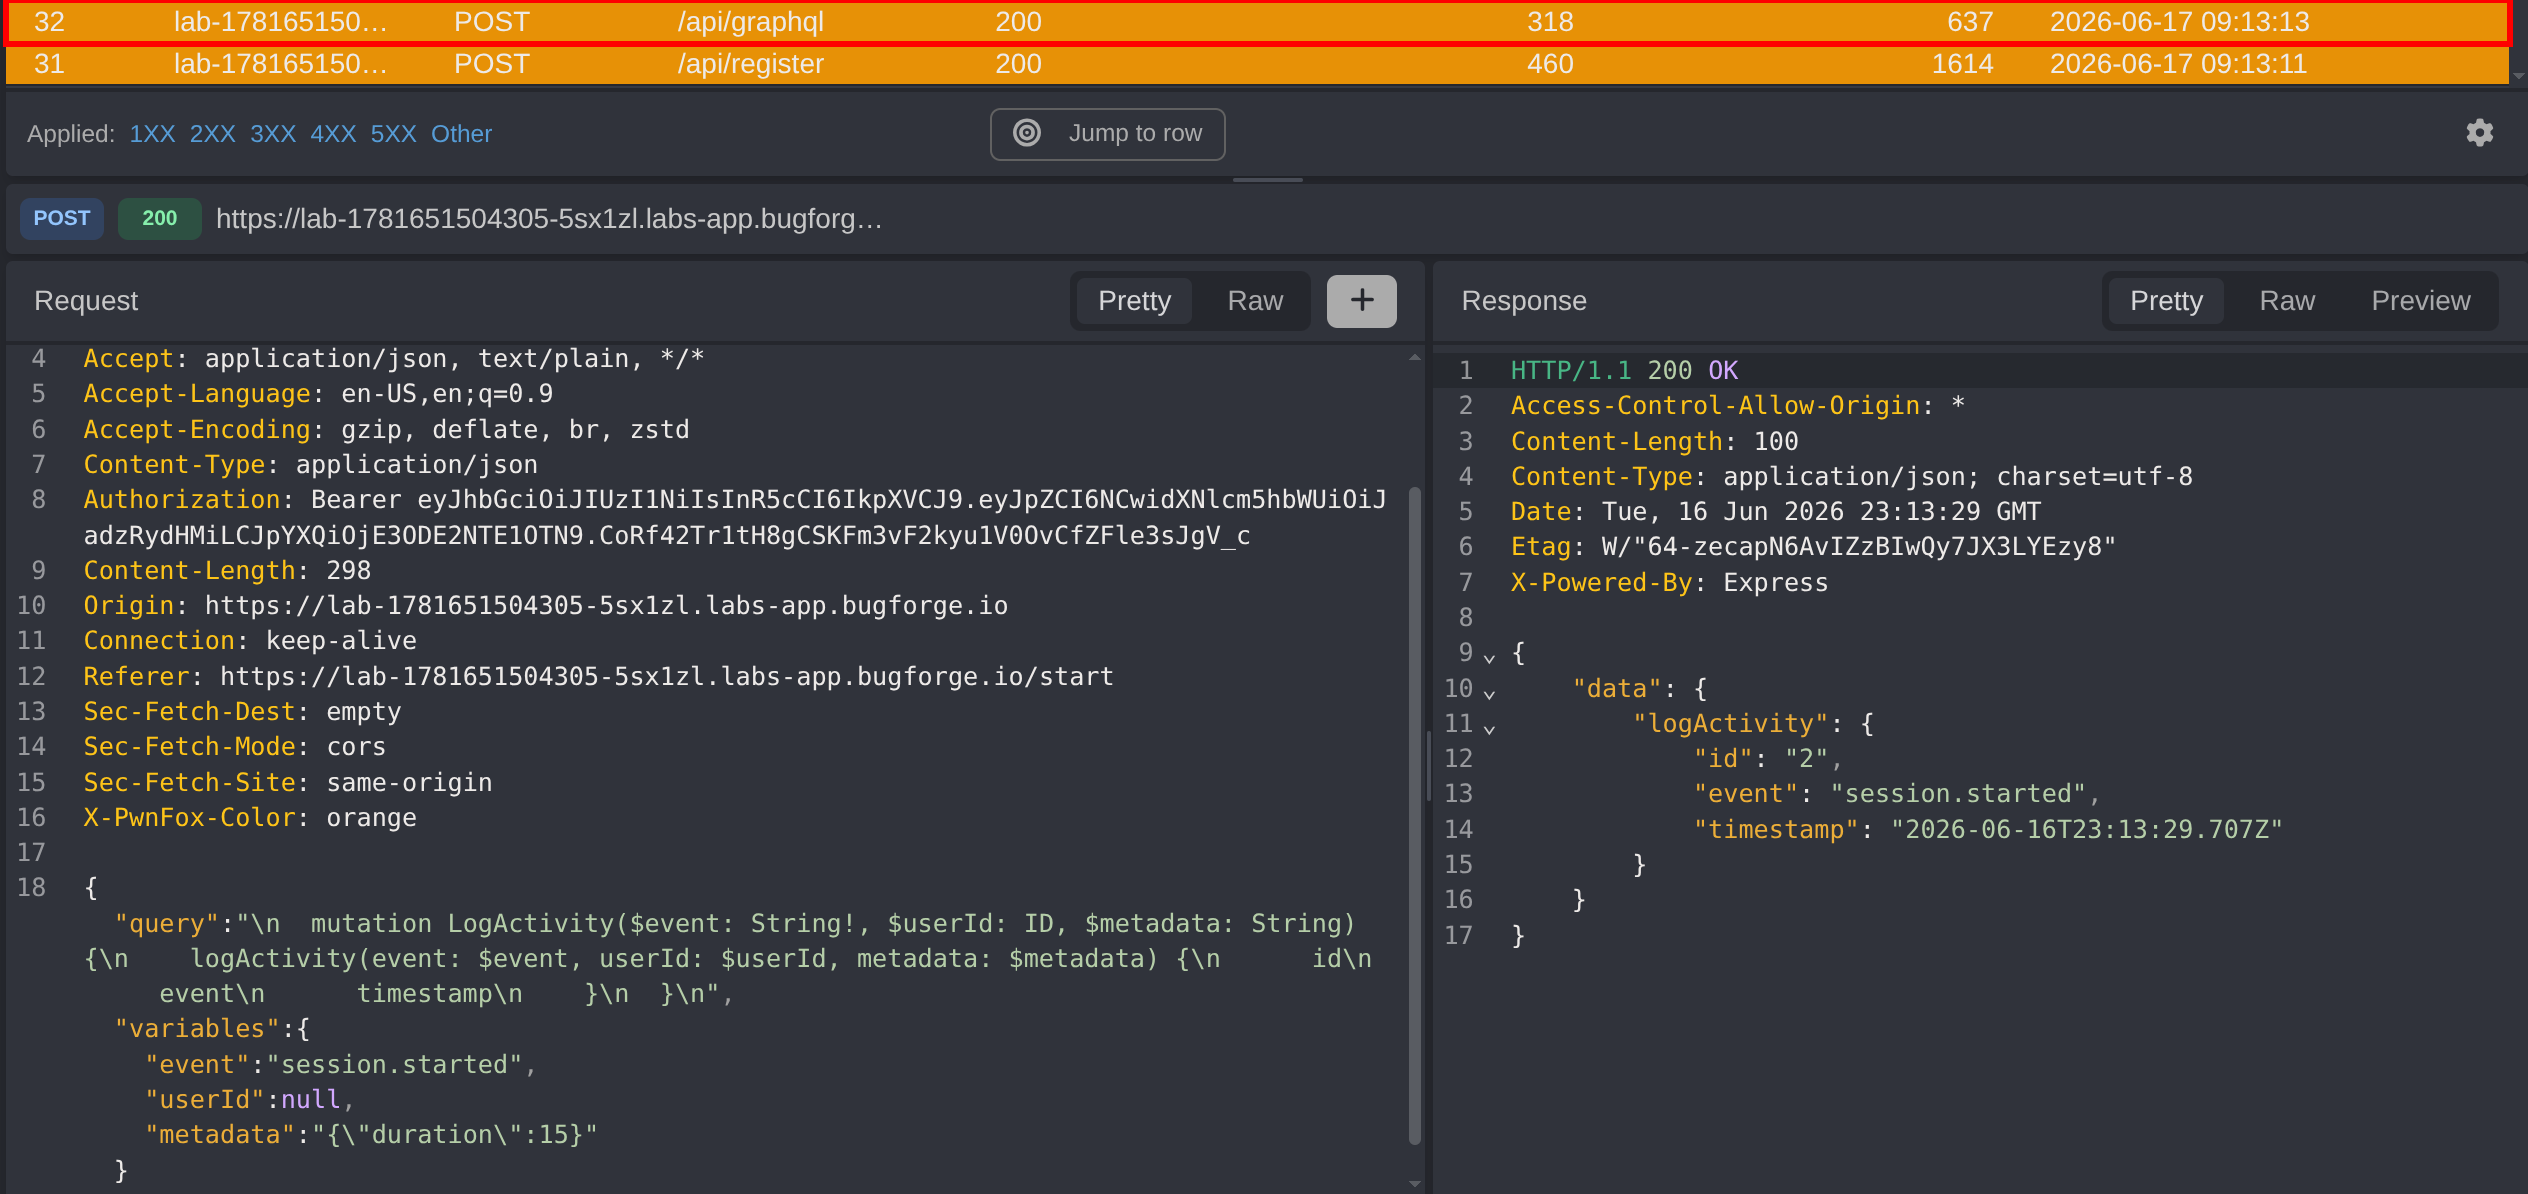Click scroll-up arrow in request pane
This screenshot has height=1194, width=2528.
pyautogui.click(x=1415, y=357)
